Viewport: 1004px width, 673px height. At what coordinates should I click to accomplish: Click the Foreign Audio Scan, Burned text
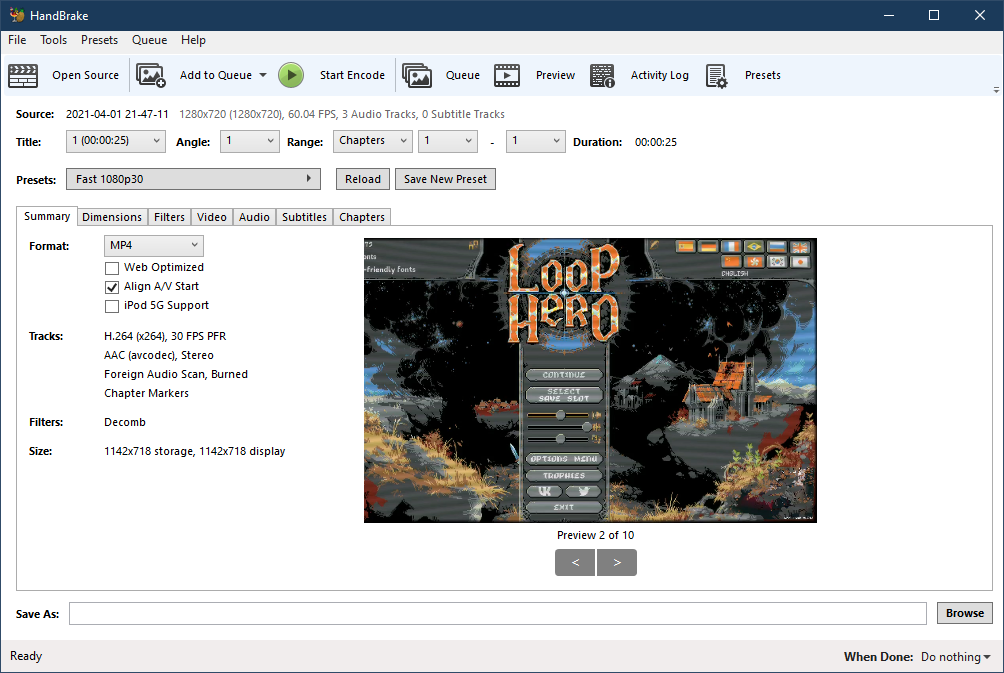[x=176, y=375]
